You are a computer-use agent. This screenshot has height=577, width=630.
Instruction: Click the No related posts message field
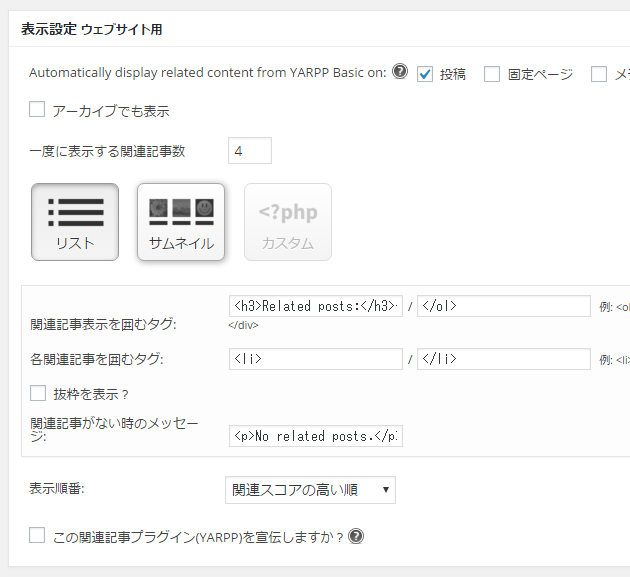(315, 436)
